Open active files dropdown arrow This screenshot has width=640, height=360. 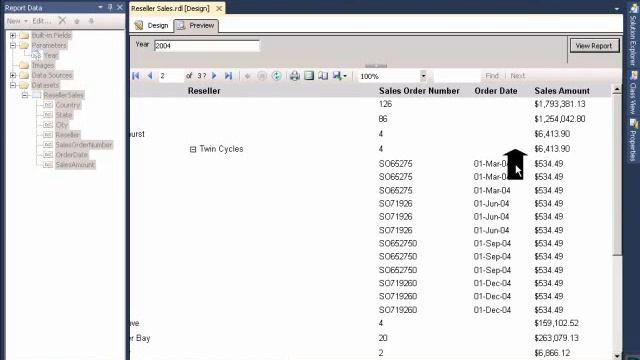pyautogui.click(x=617, y=9)
